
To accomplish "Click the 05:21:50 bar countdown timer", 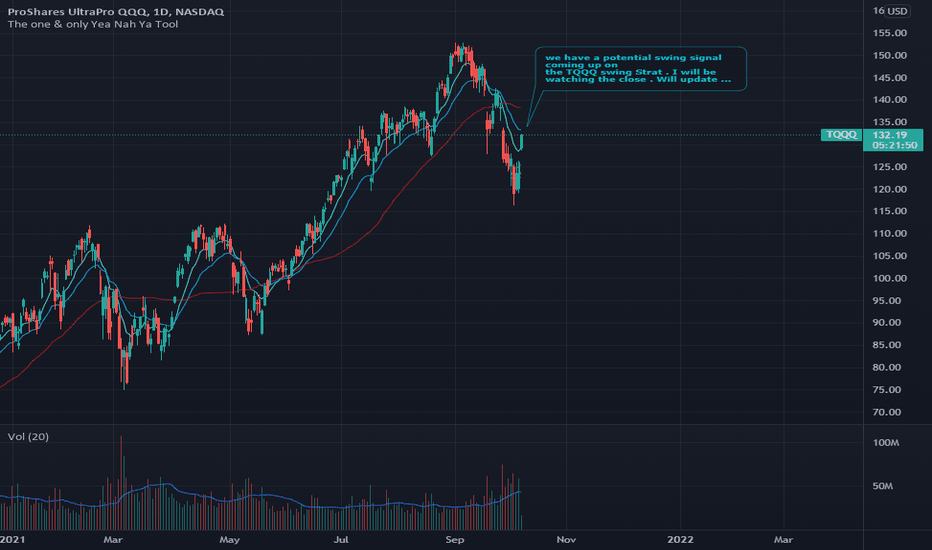I will [x=895, y=145].
